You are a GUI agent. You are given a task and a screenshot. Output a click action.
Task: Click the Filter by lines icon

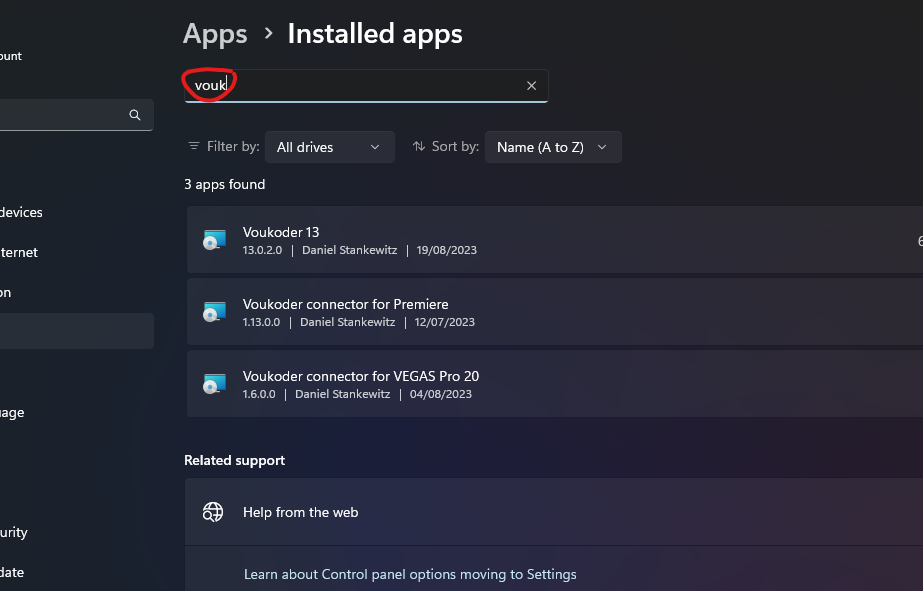tap(194, 146)
